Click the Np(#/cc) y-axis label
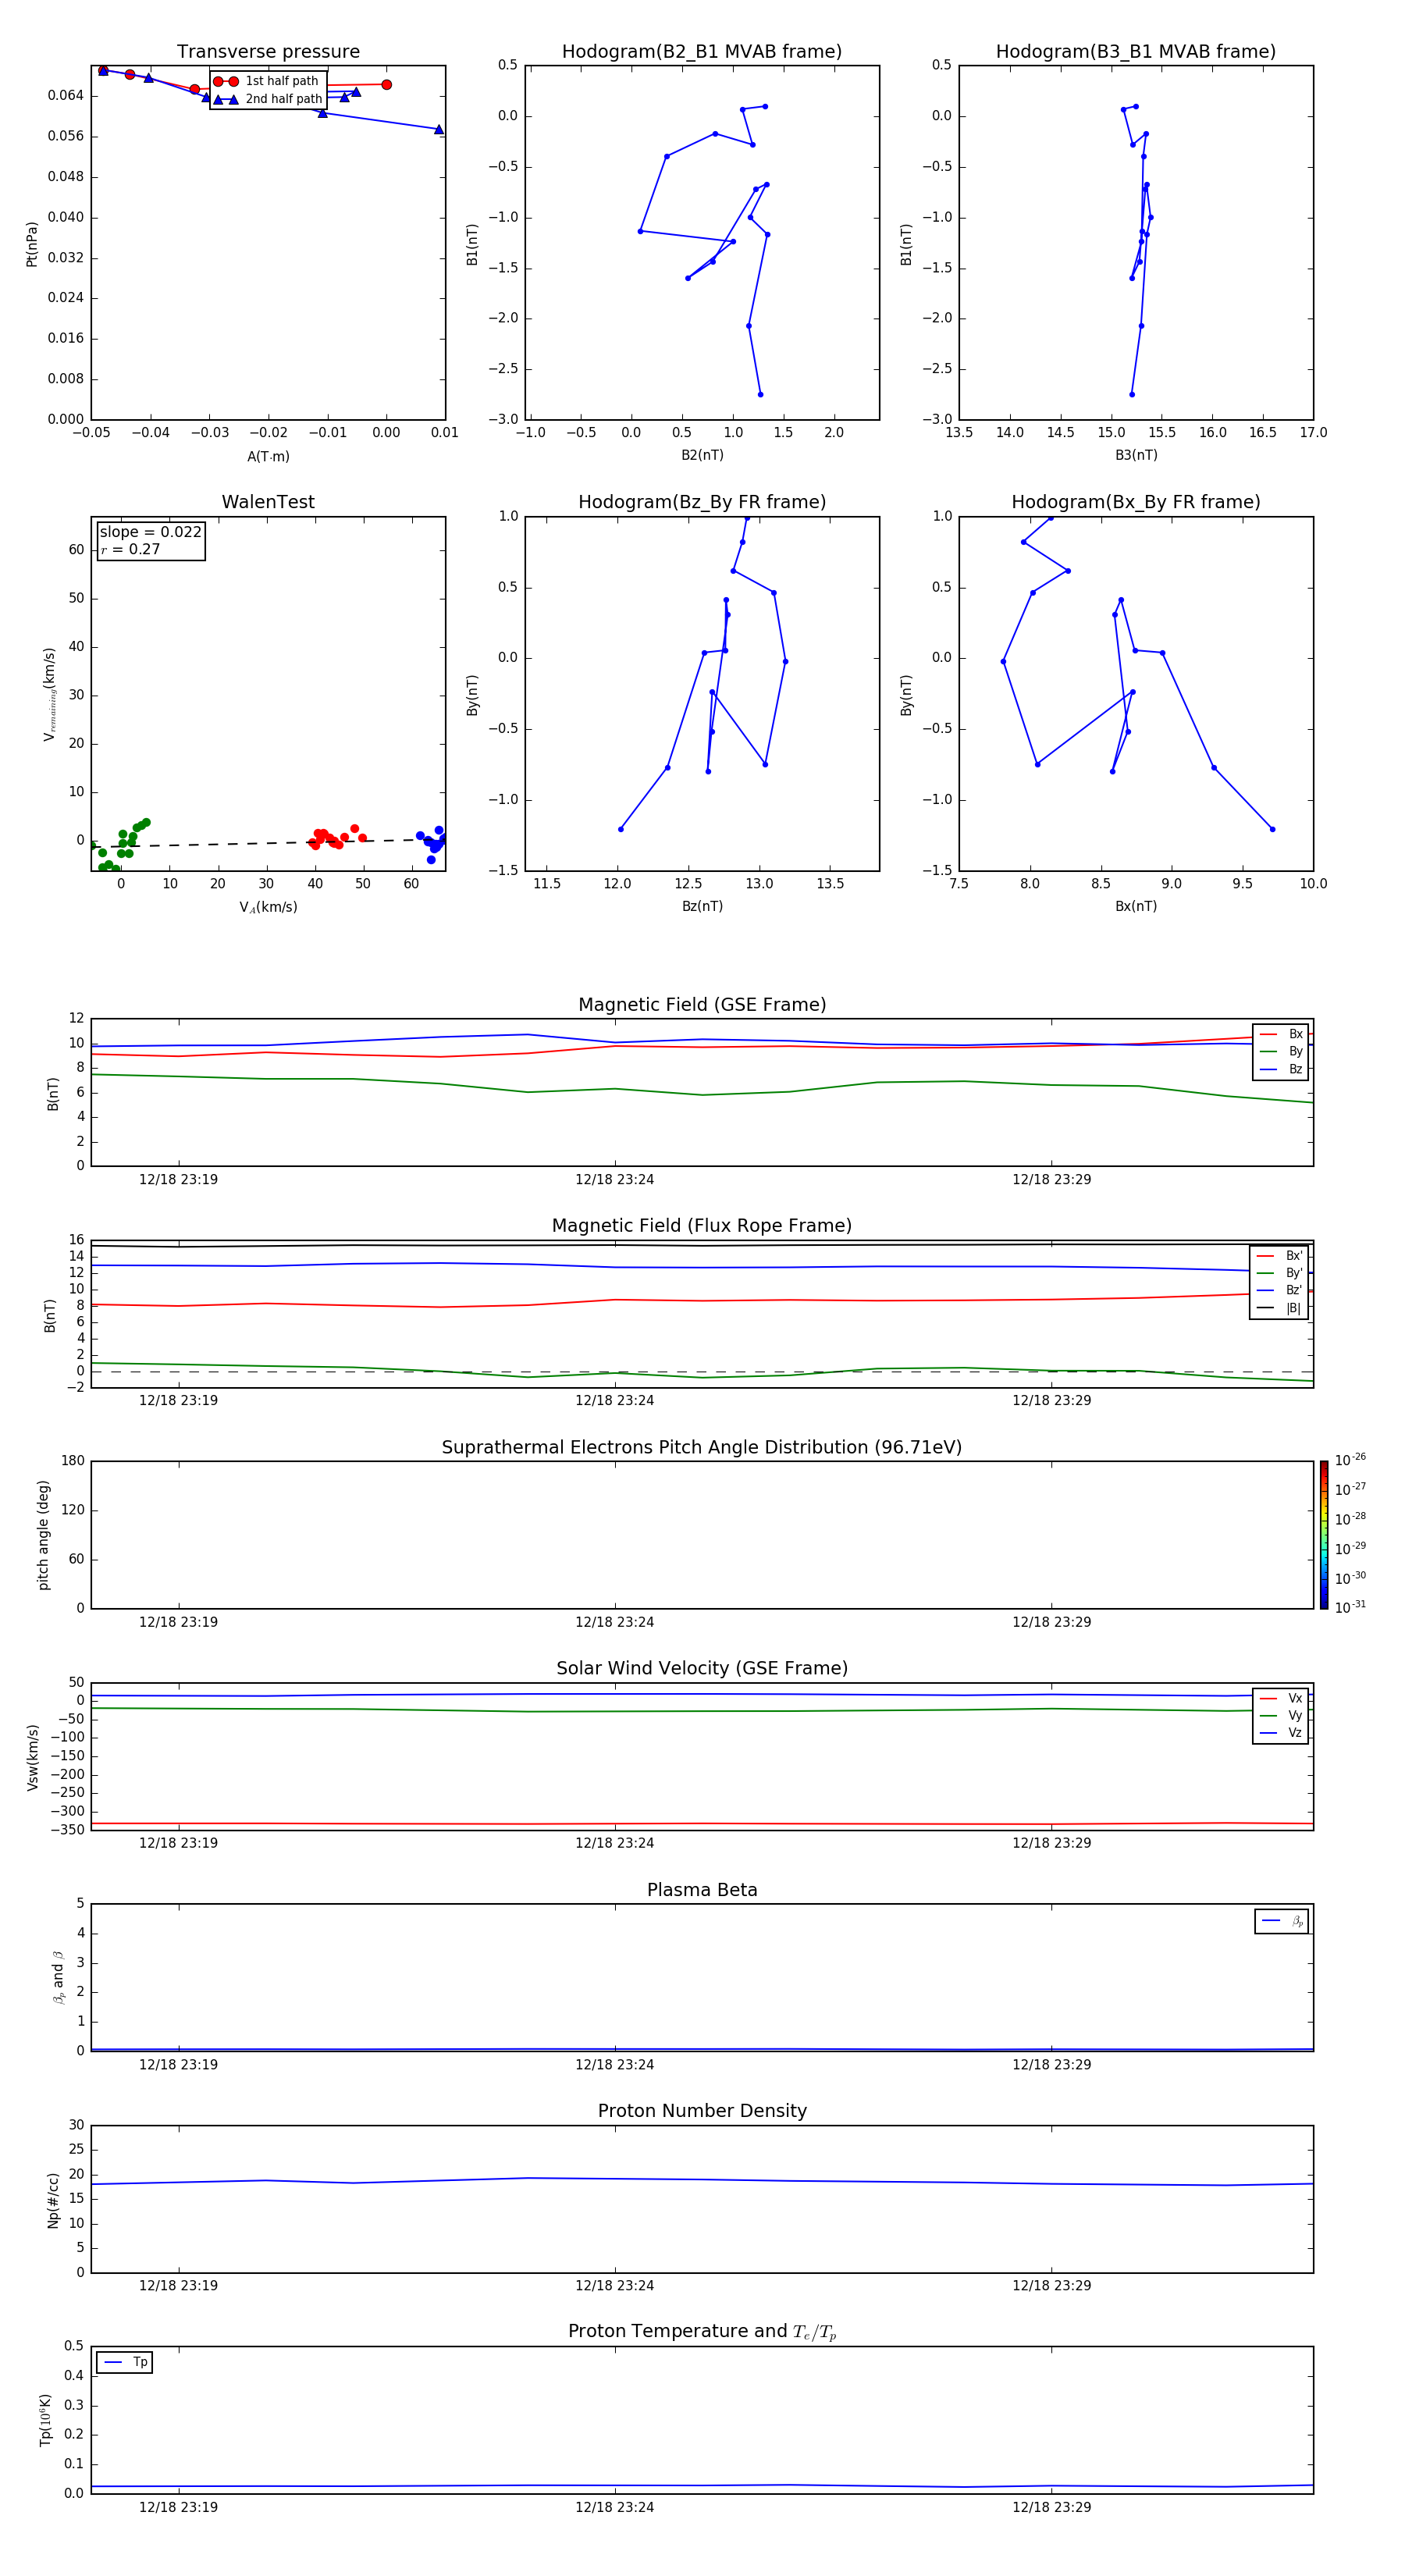The image size is (1405, 2576). tap(53, 2200)
